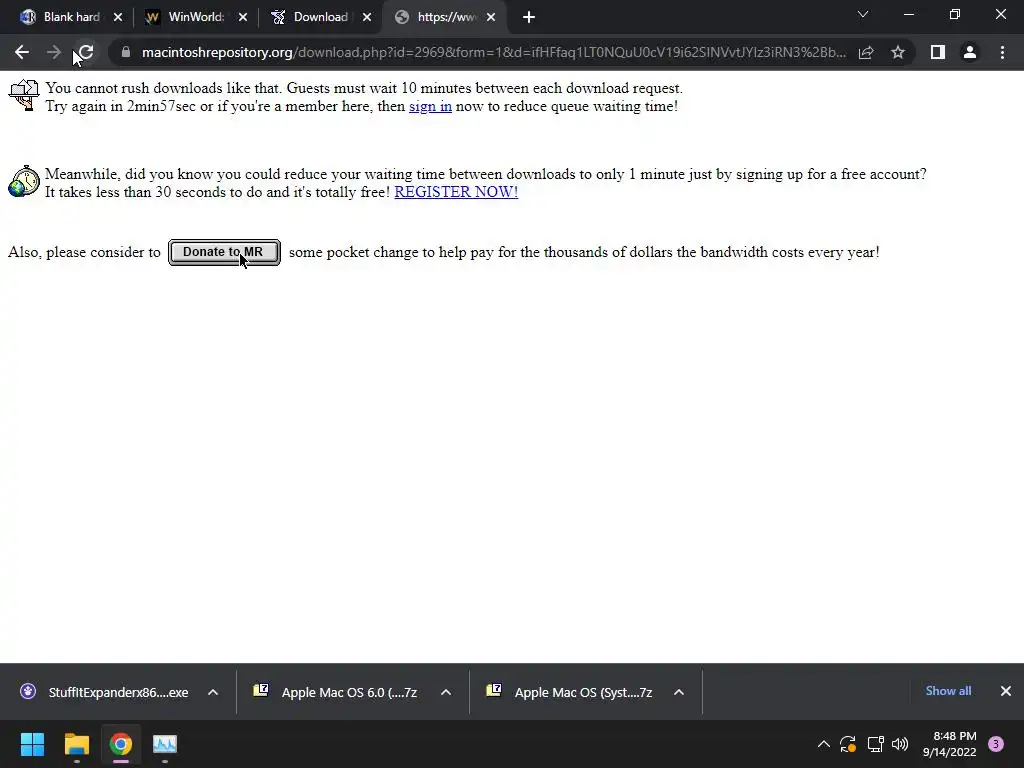Click the forward navigation arrow
Image resolution: width=1024 pixels, height=768 pixels.
pos(54,52)
